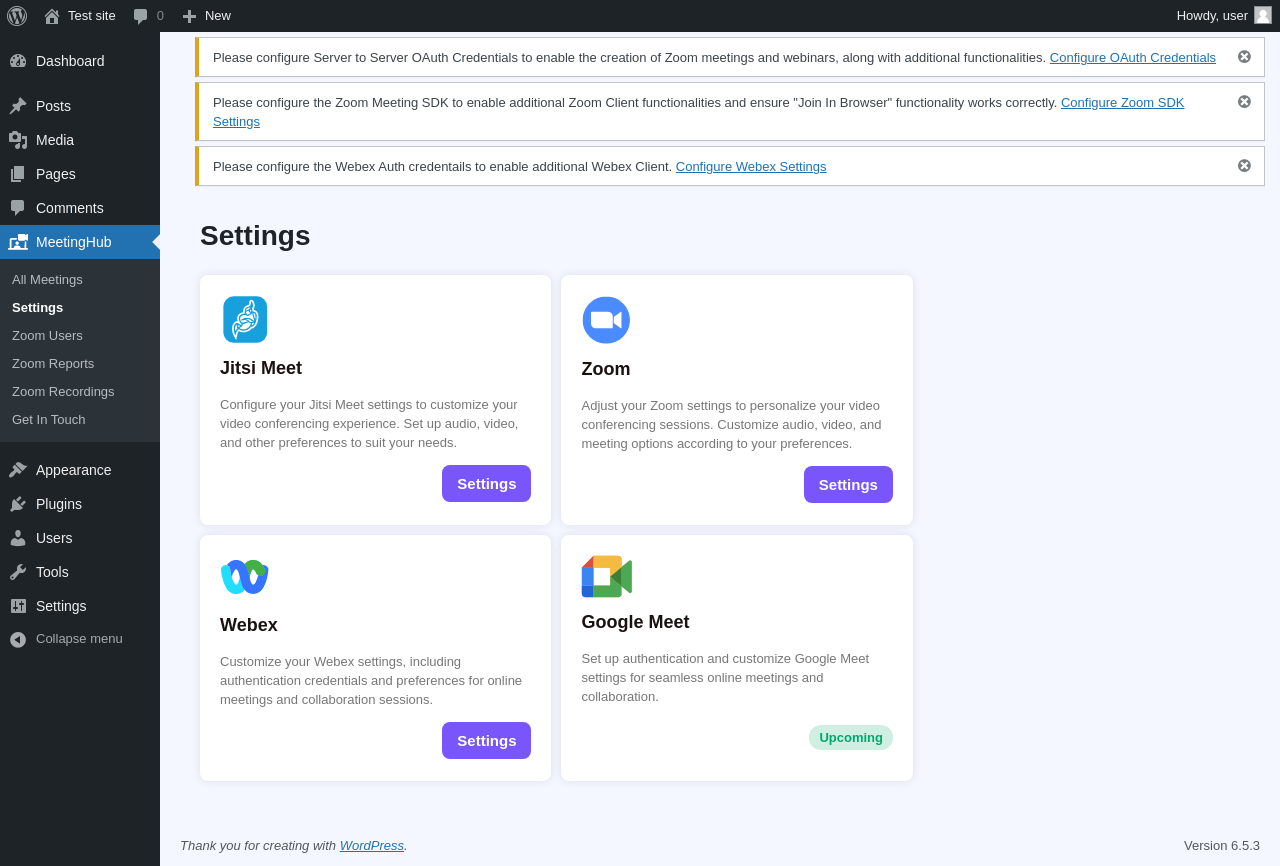
Task: Click the Upcoming badge on Google Meet
Action: coord(850,738)
